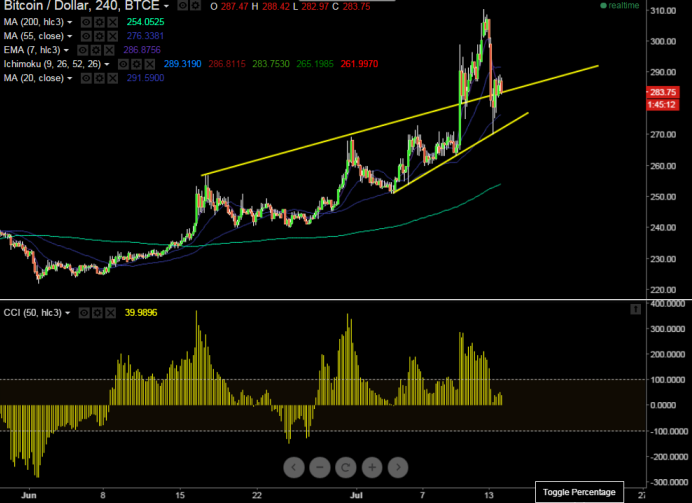Zoom in chart with plus button

372,467
